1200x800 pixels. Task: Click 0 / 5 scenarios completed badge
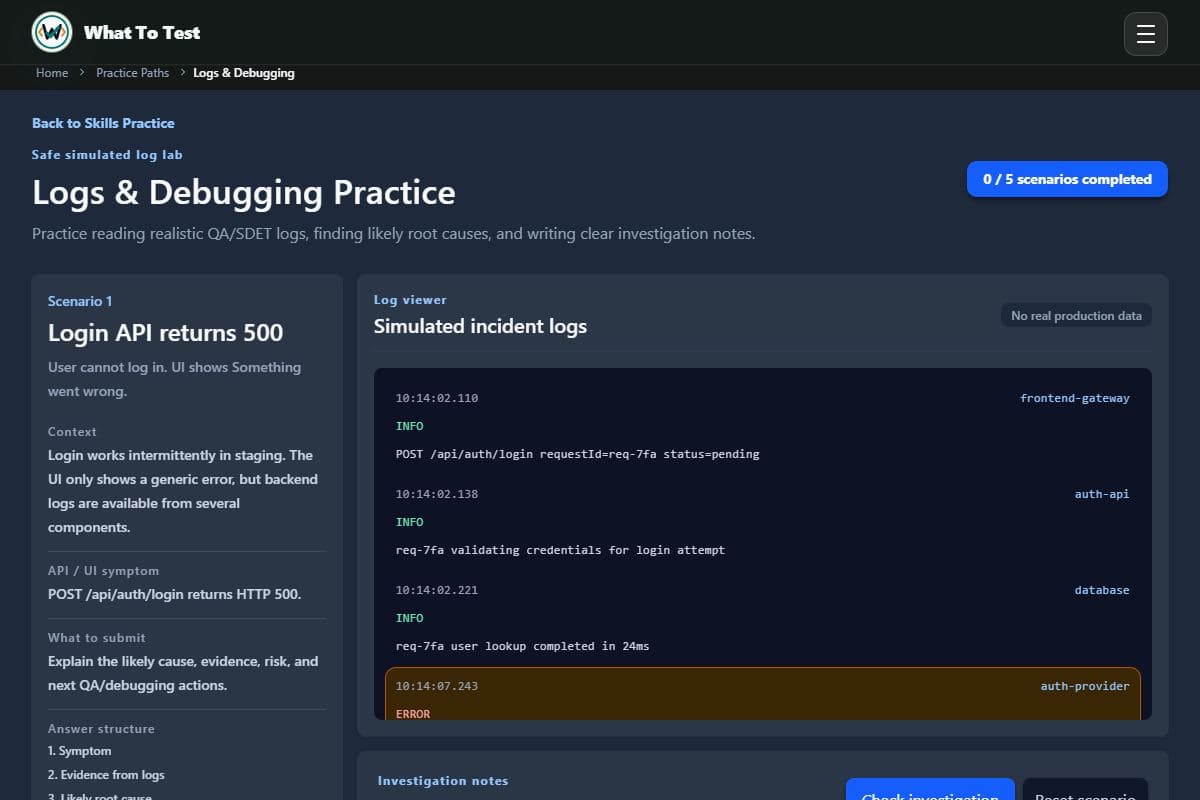pyautogui.click(x=1067, y=179)
